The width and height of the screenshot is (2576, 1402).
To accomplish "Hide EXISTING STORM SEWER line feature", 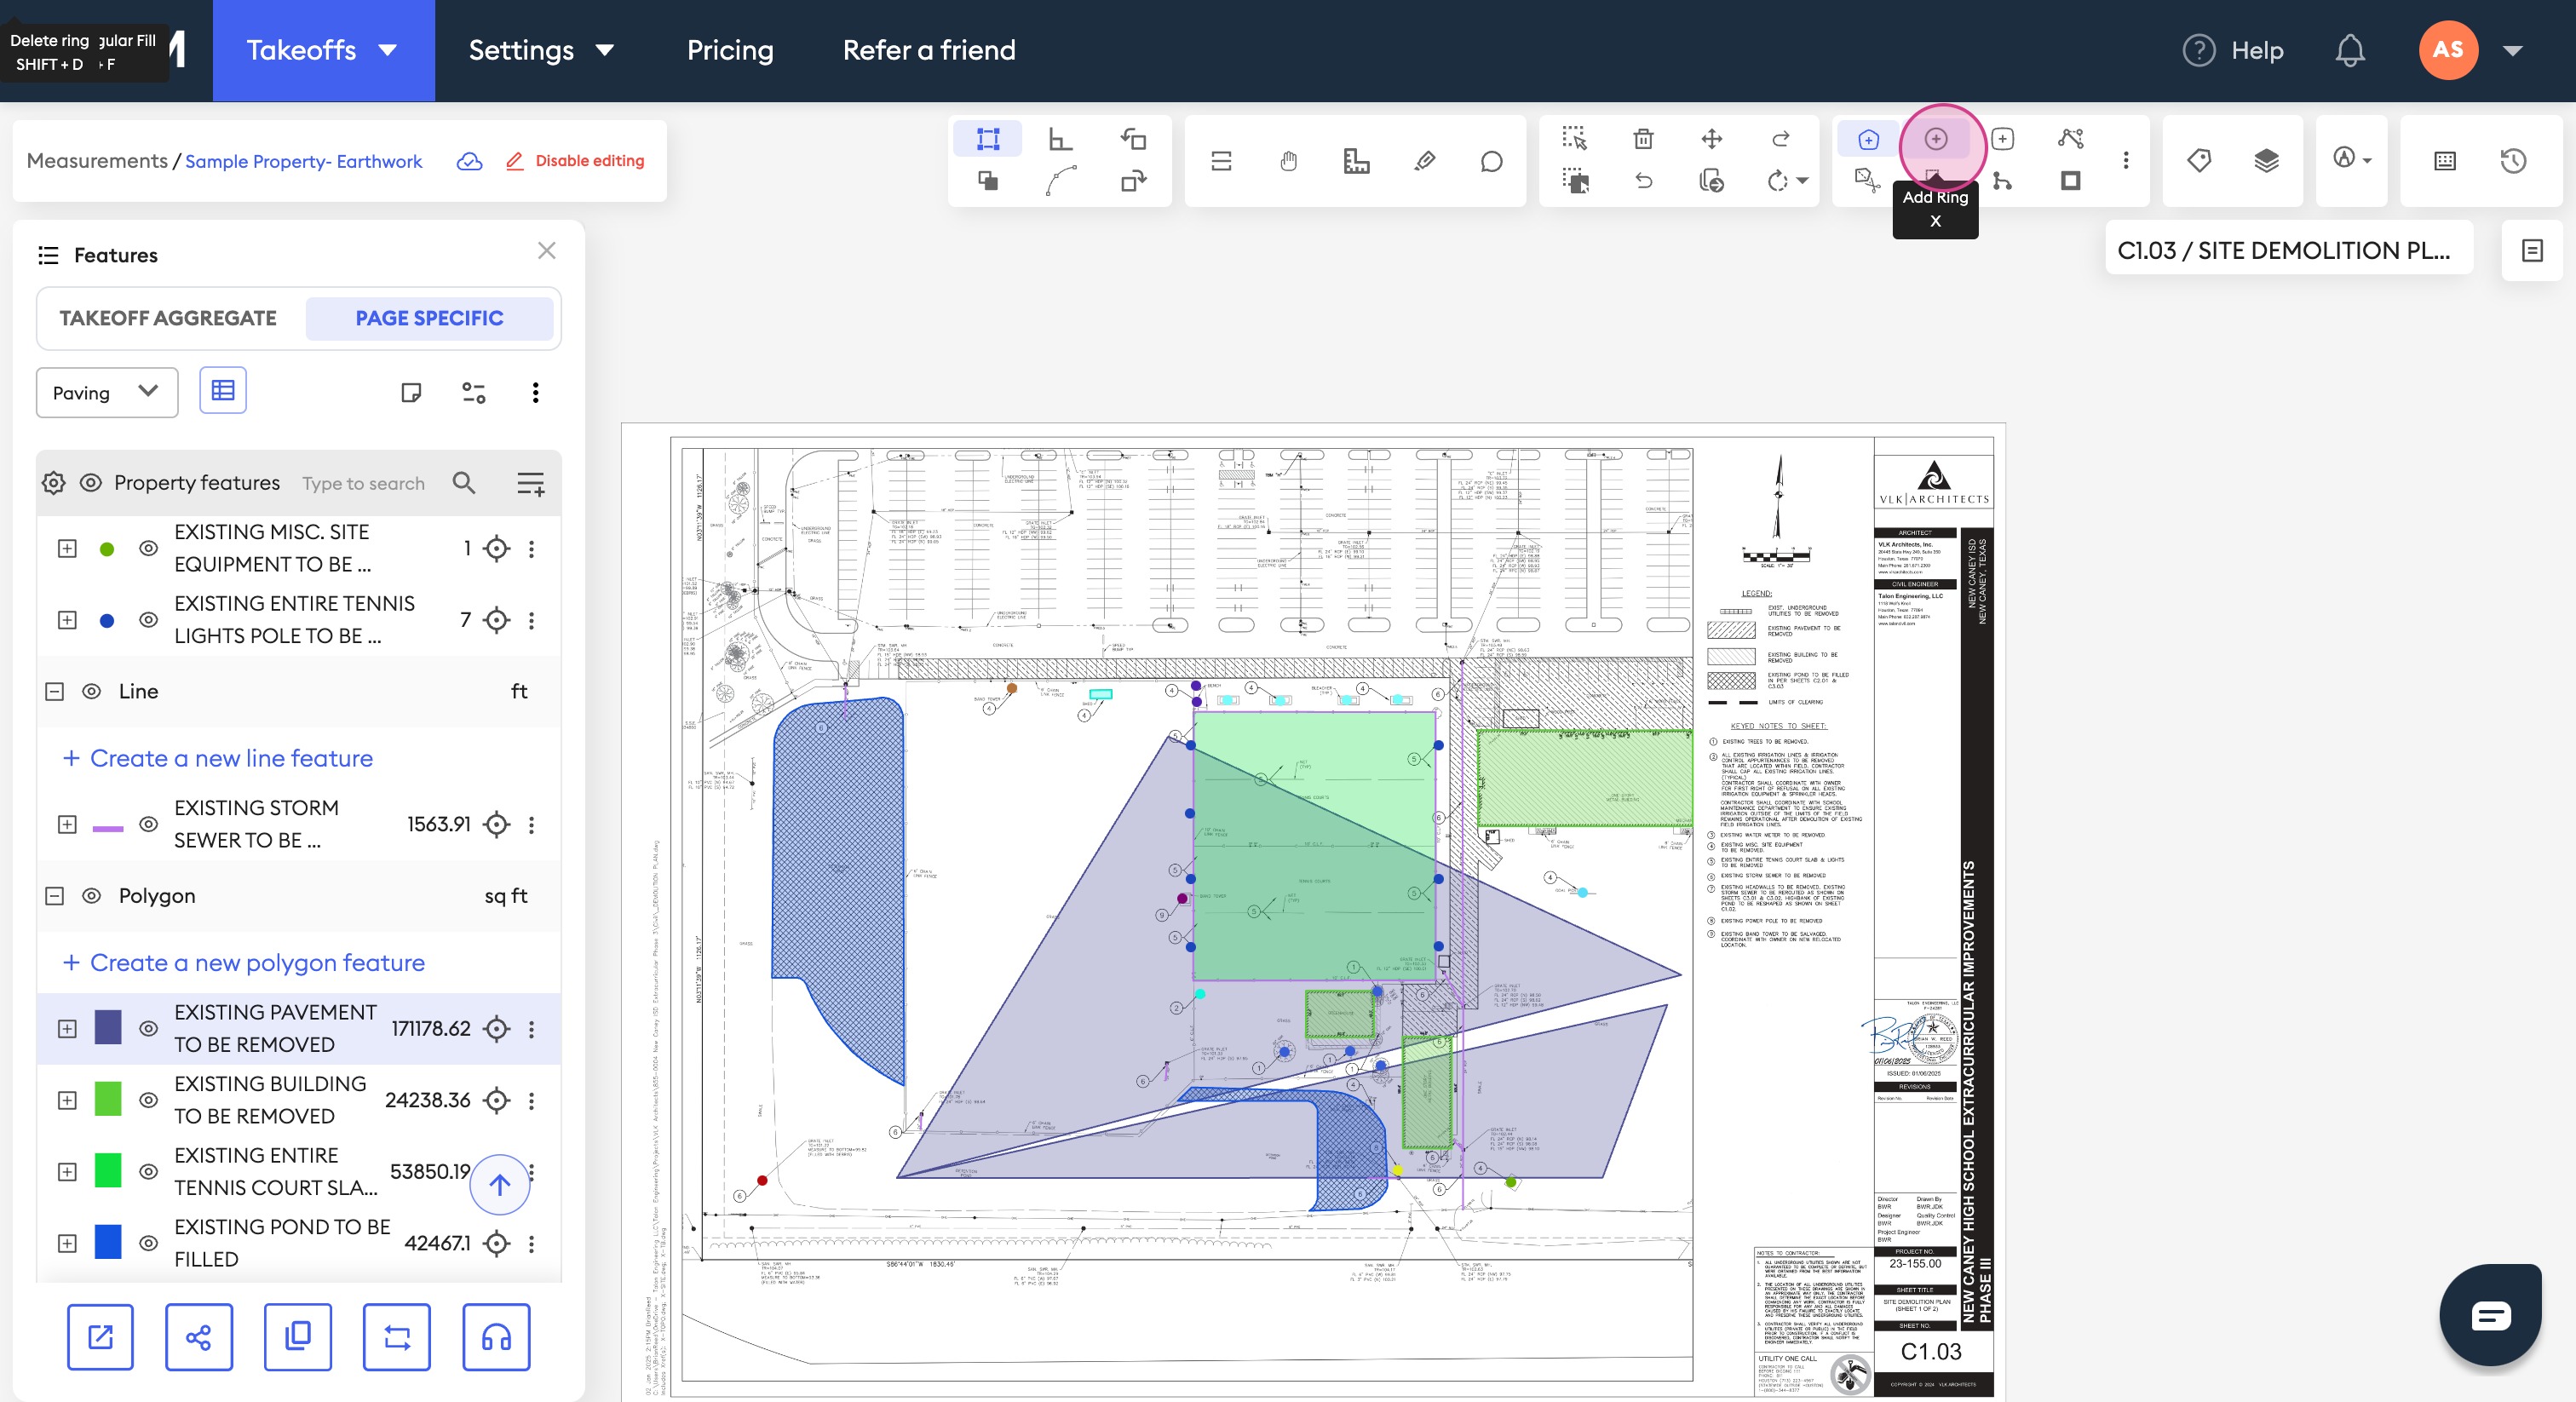I will [x=148, y=824].
